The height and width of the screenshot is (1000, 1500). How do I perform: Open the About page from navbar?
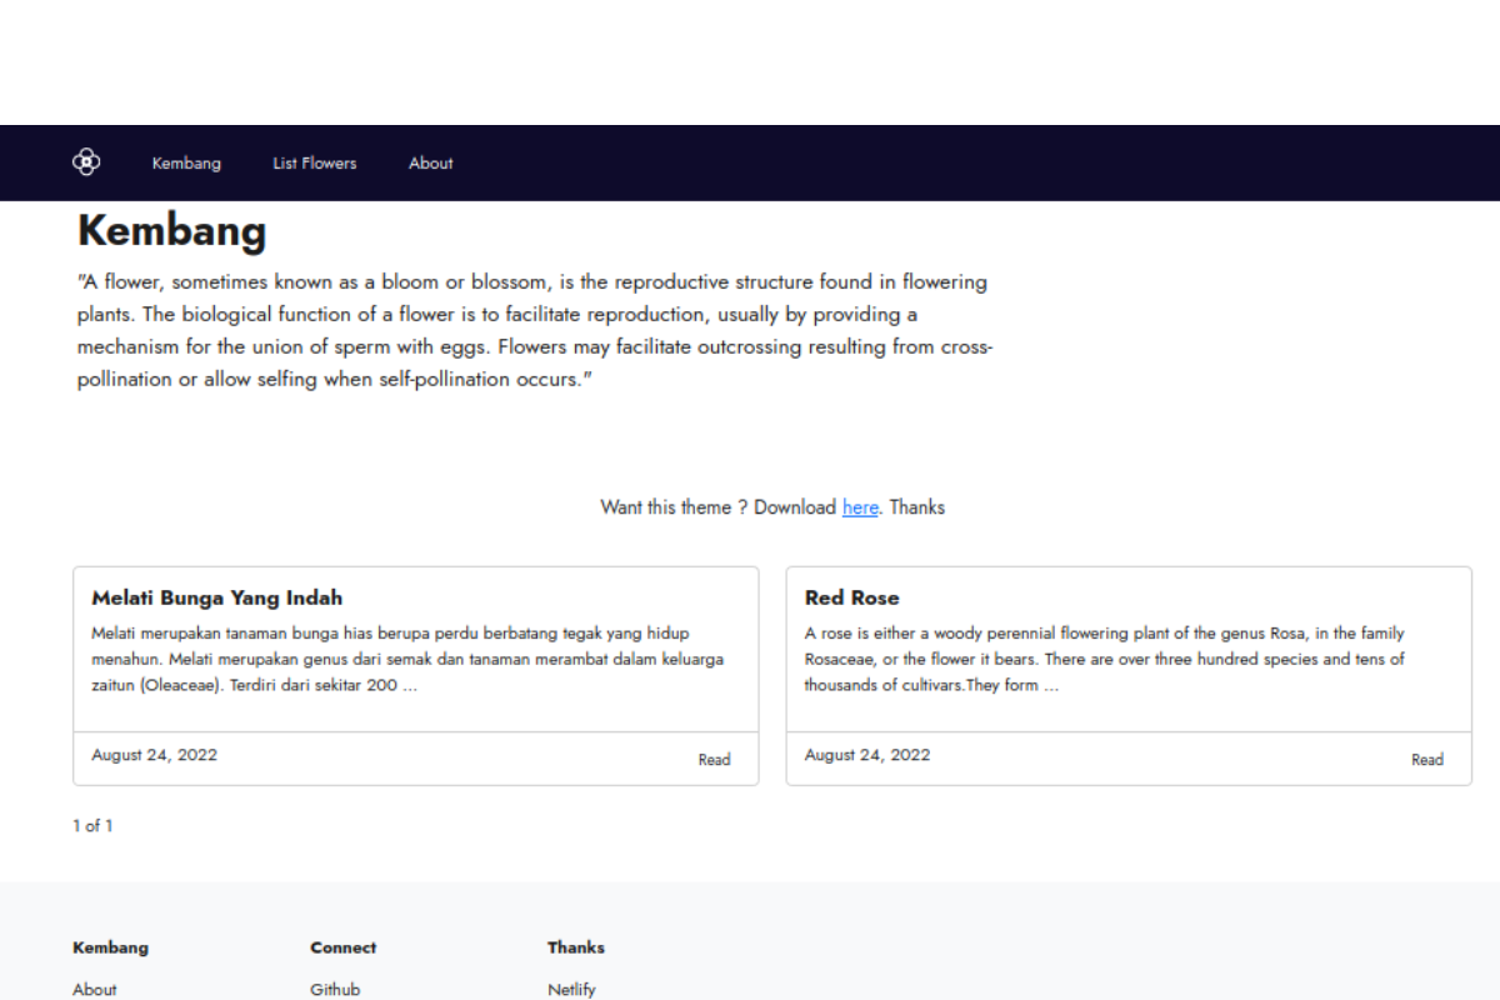pyautogui.click(x=431, y=163)
